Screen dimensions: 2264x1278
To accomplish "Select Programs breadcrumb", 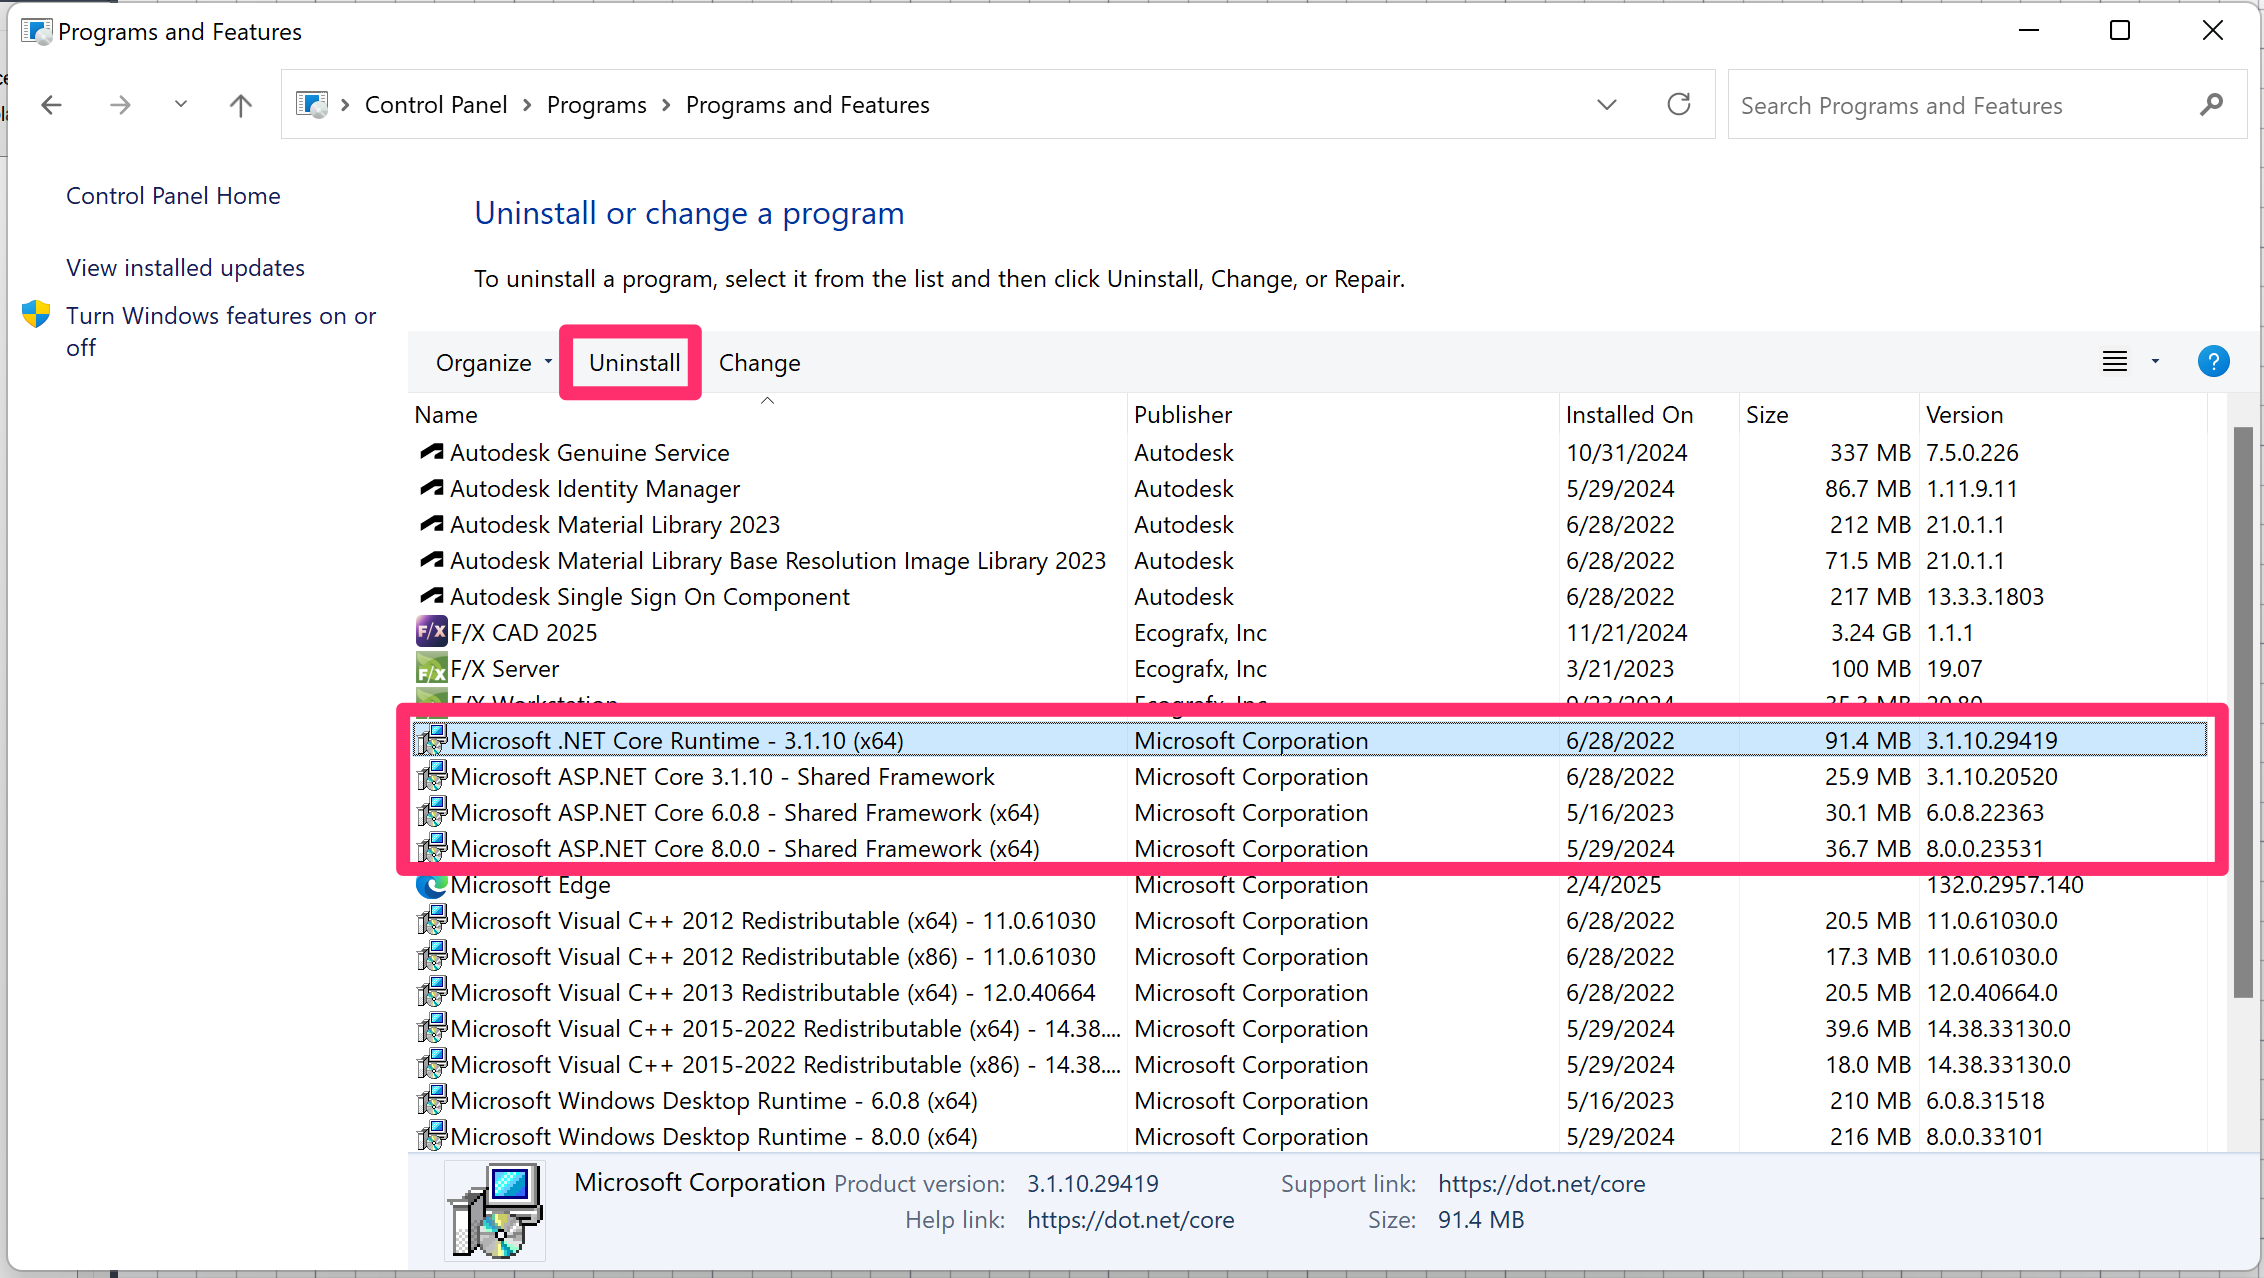I will tap(597, 105).
